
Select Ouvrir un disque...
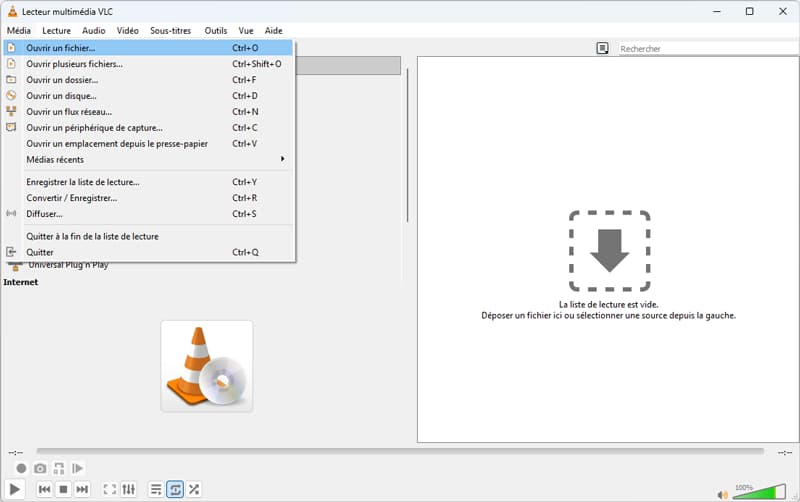148,95
